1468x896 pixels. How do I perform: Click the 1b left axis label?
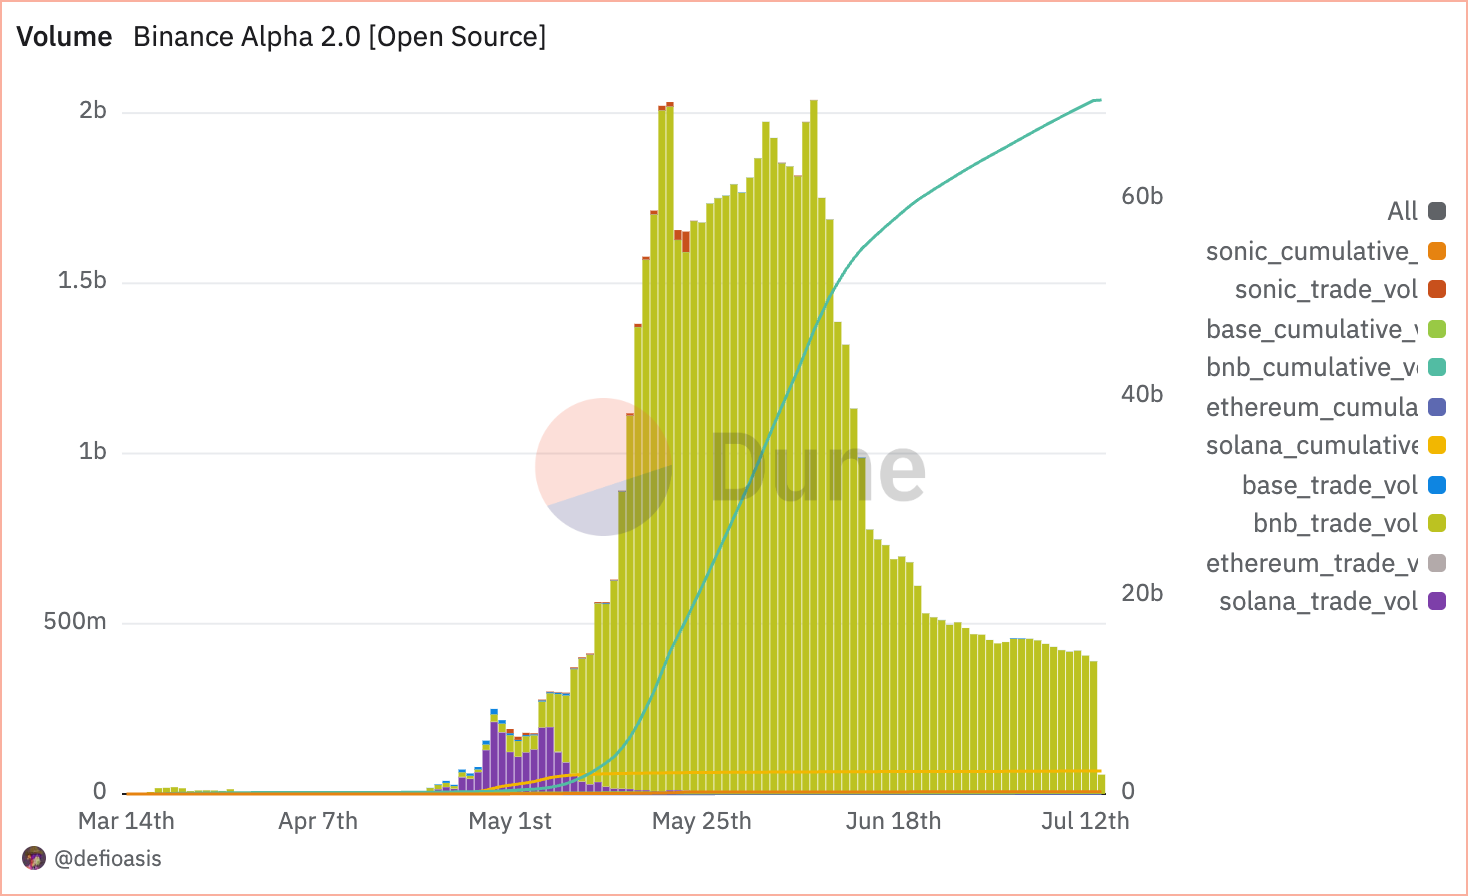[93, 451]
